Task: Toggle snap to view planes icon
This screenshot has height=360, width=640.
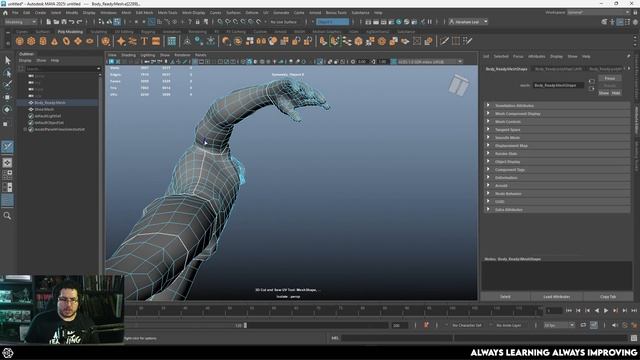Action: coord(251,22)
